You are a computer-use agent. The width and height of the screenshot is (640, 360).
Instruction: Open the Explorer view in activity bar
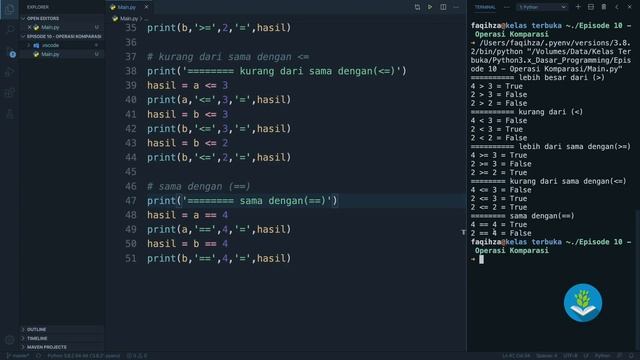click(9, 8)
